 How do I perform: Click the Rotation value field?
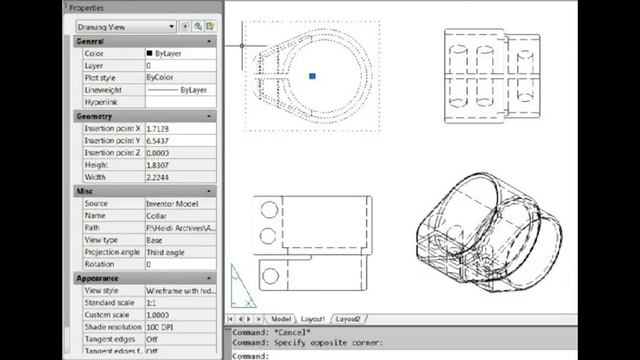181,264
